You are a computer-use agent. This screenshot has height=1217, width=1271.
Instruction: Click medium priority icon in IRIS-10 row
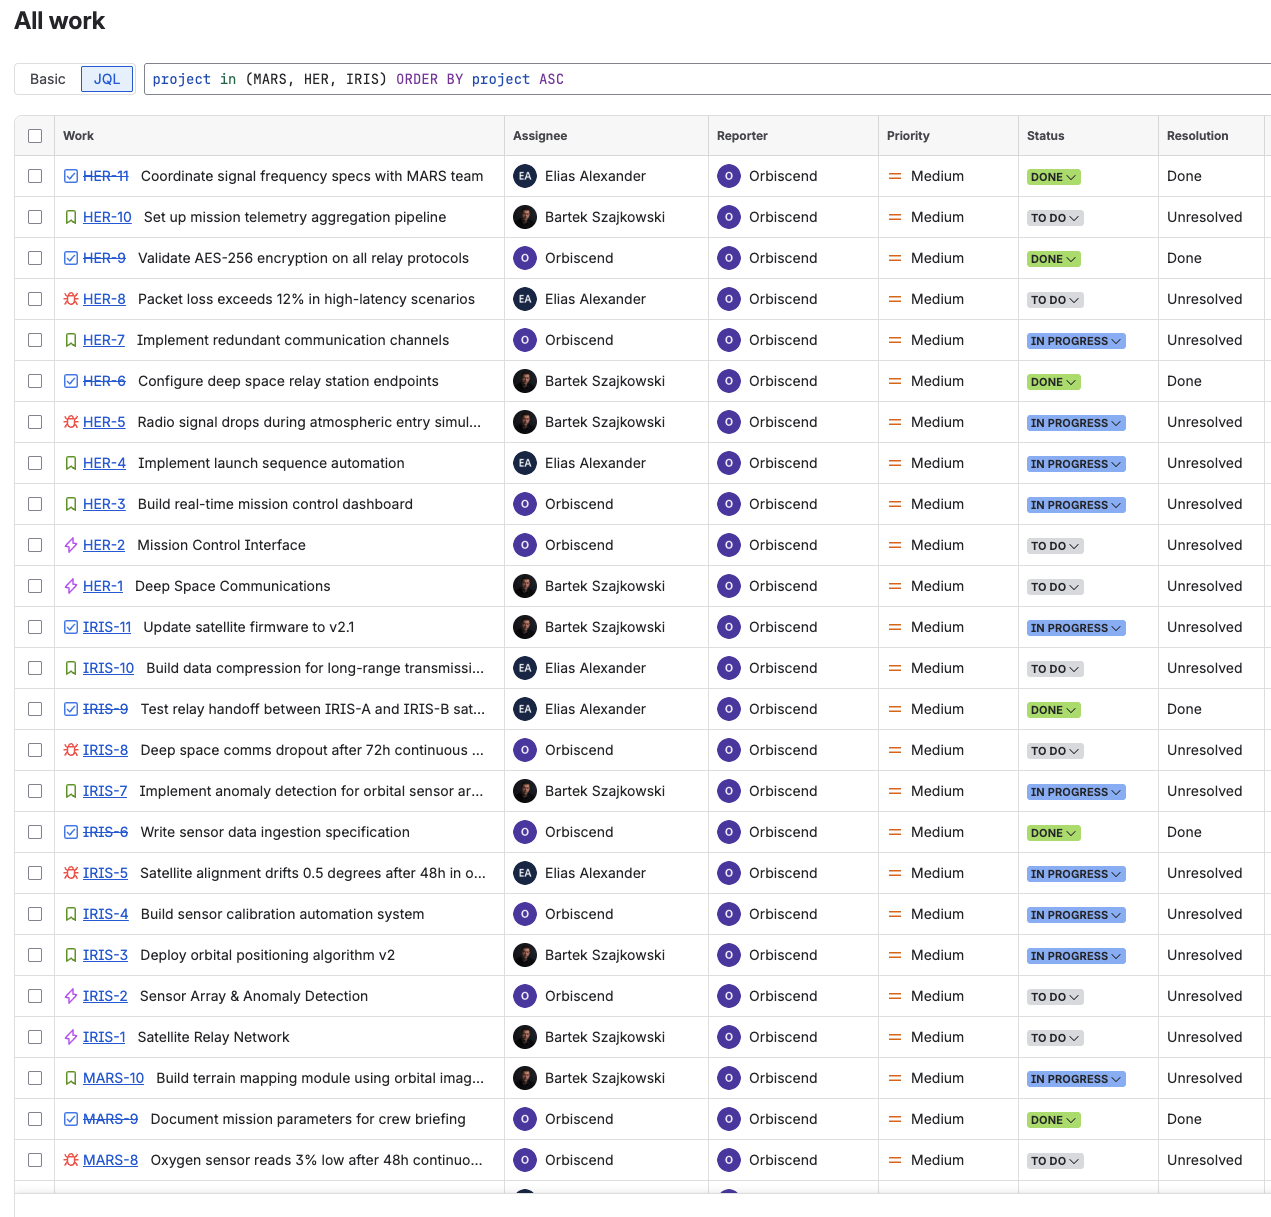(x=895, y=668)
